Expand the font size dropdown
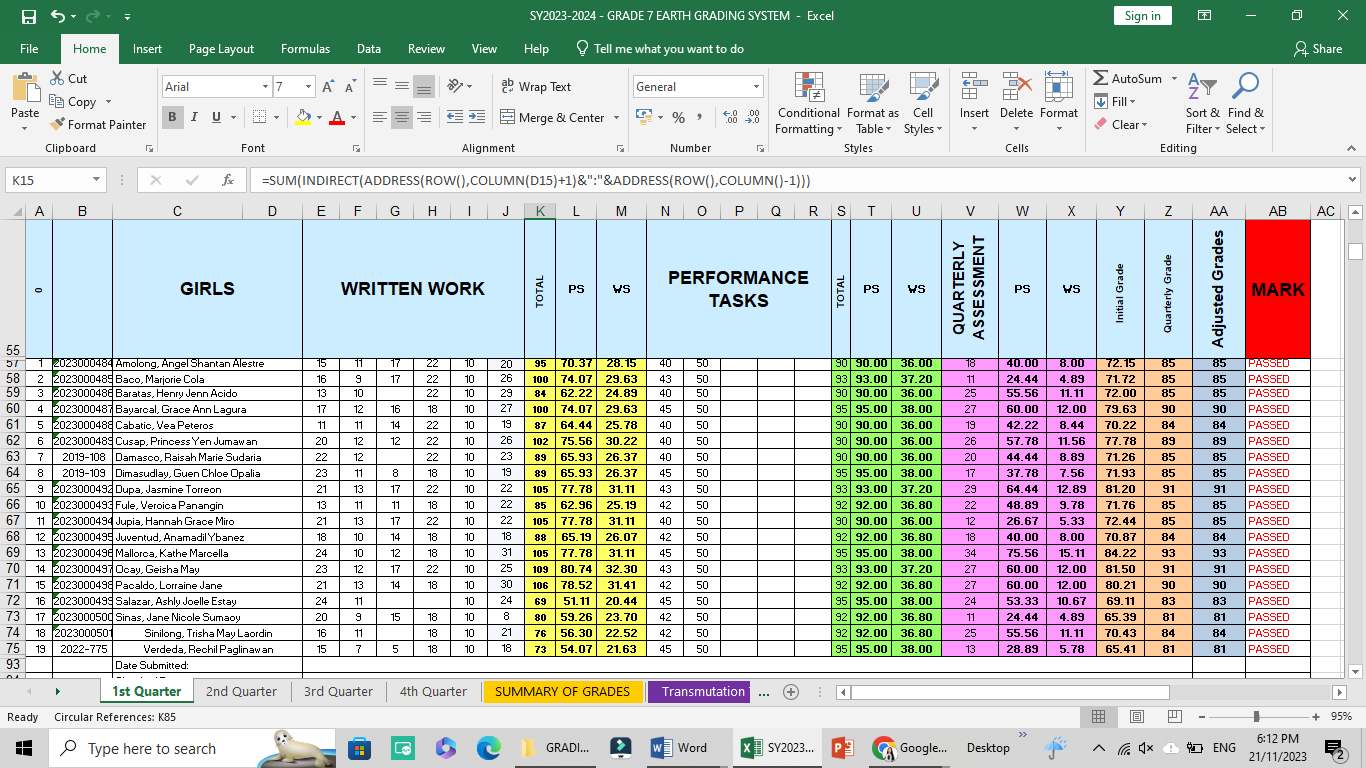Screen dimensions: 1366x768 [309, 87]
